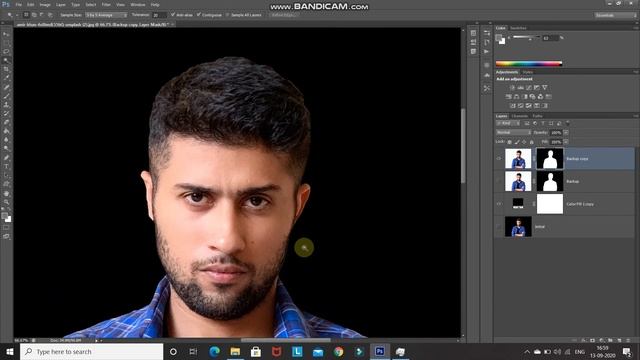The width and height of the screenshot is (640, 360).
Task: Select the Crop tool
Action: [x=6, y=69]
